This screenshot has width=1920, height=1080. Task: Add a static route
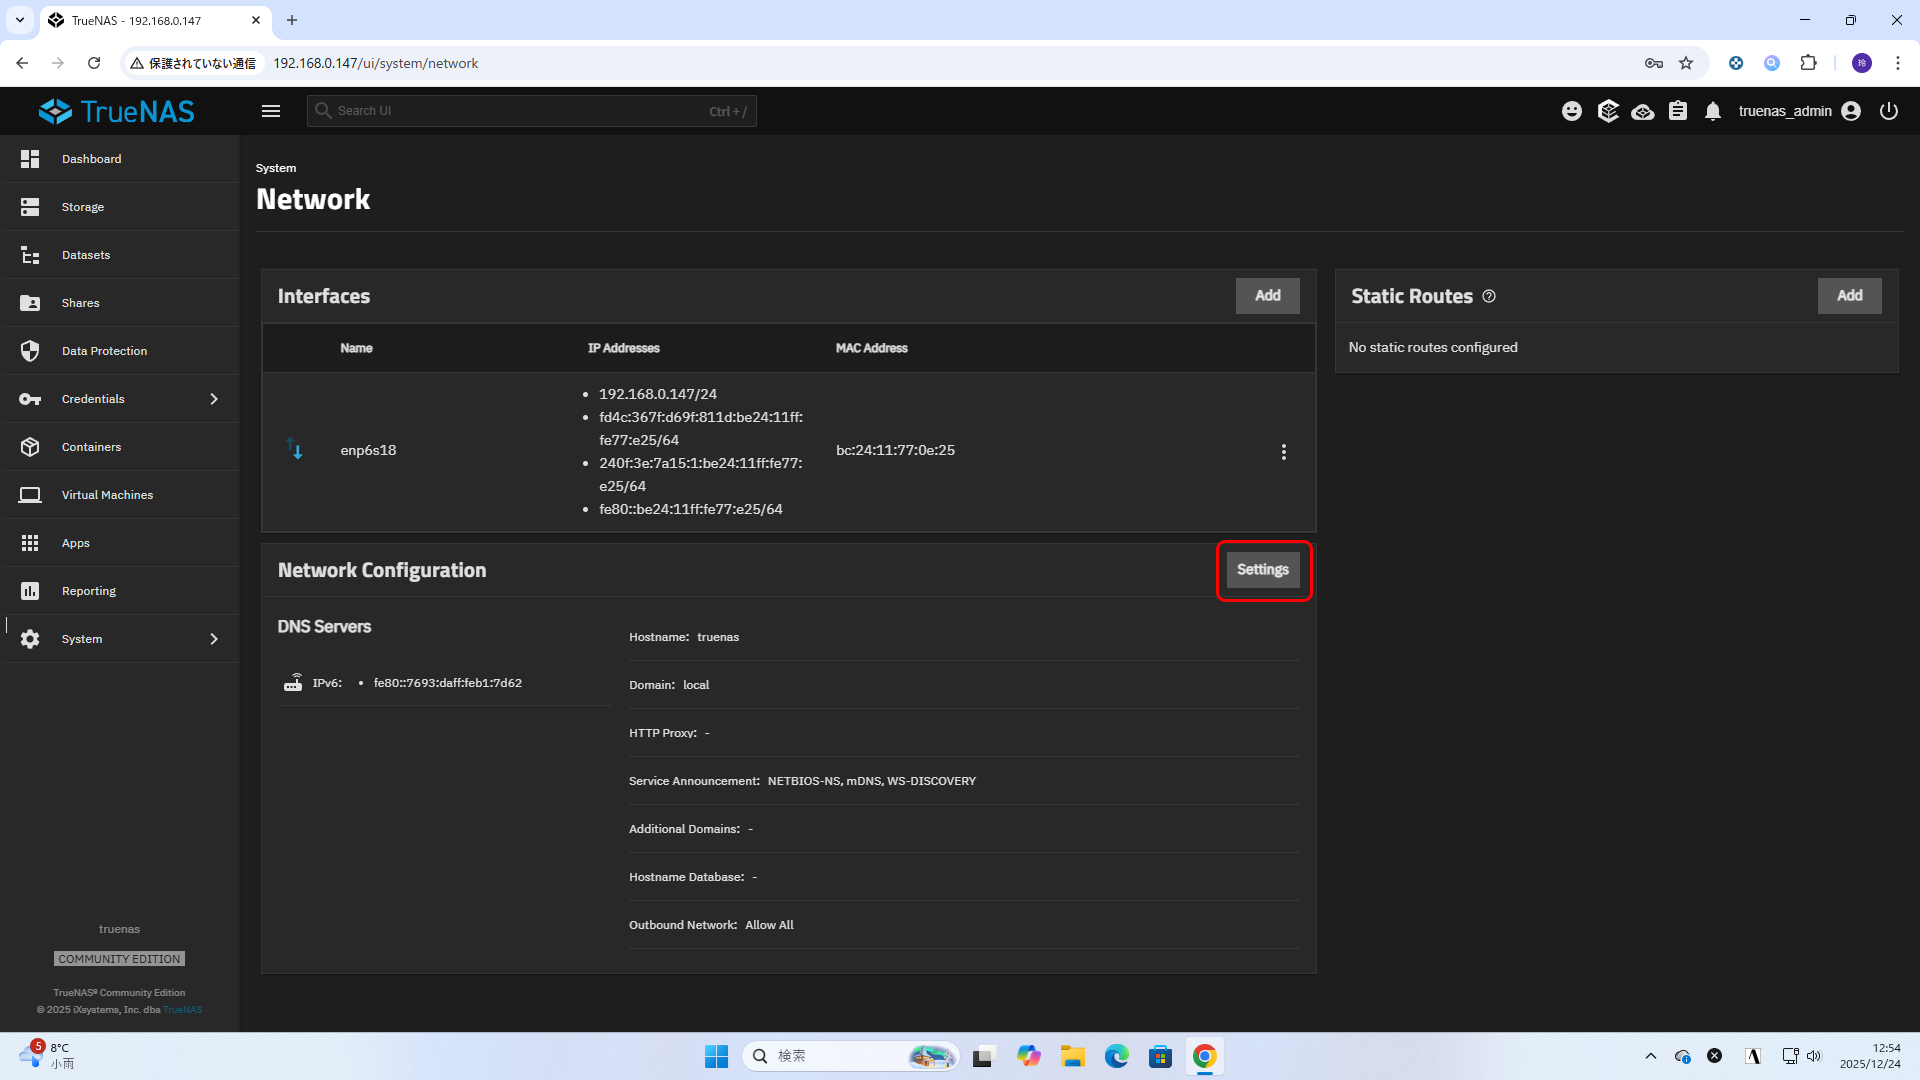[x=1849, y=296]
